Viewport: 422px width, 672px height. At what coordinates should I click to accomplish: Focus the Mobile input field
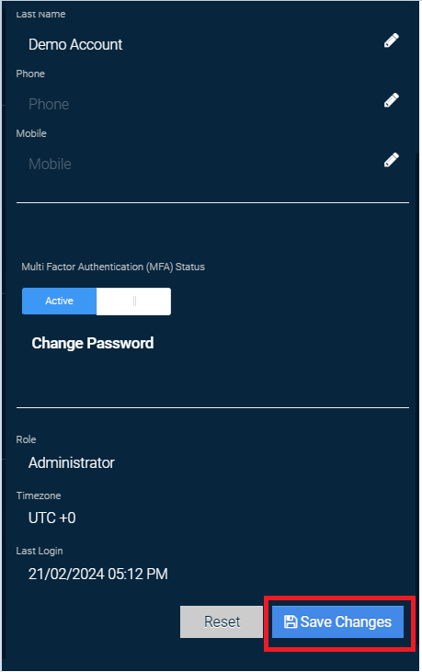[201, 164]
